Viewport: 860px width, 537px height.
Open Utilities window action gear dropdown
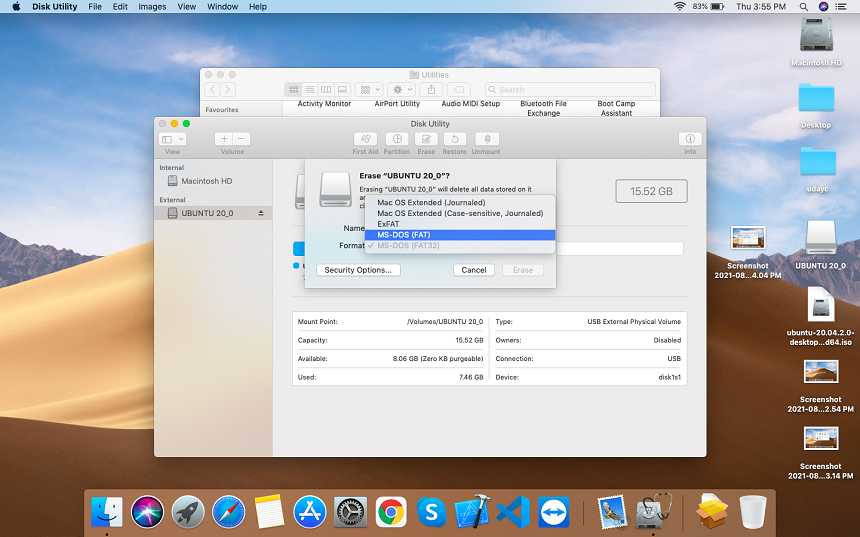(401, 89)
